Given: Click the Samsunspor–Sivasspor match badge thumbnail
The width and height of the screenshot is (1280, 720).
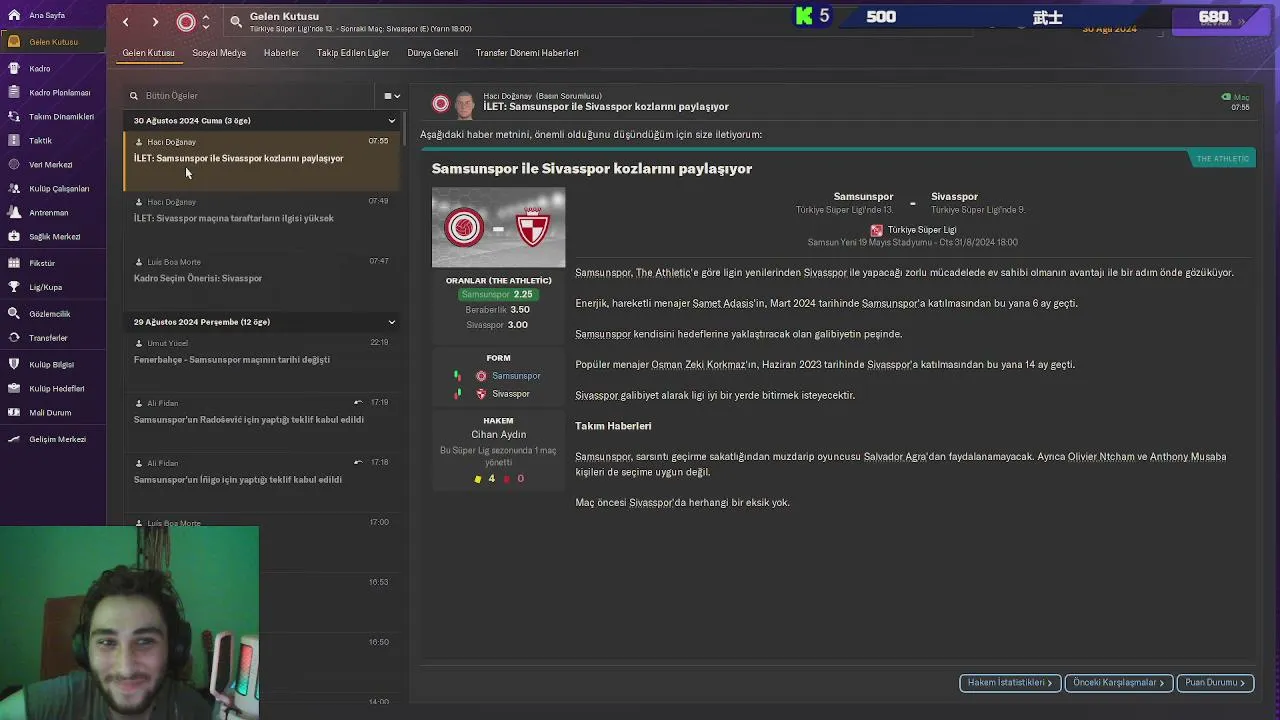Looking at the screenshot, I should (498, 228).
